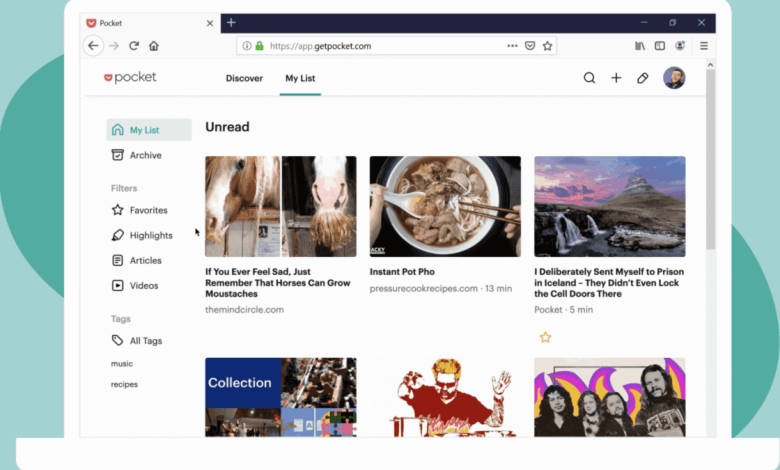Screen dimensions: 780x470
Task: Open the horses thumbnail image
Action: 281,206
